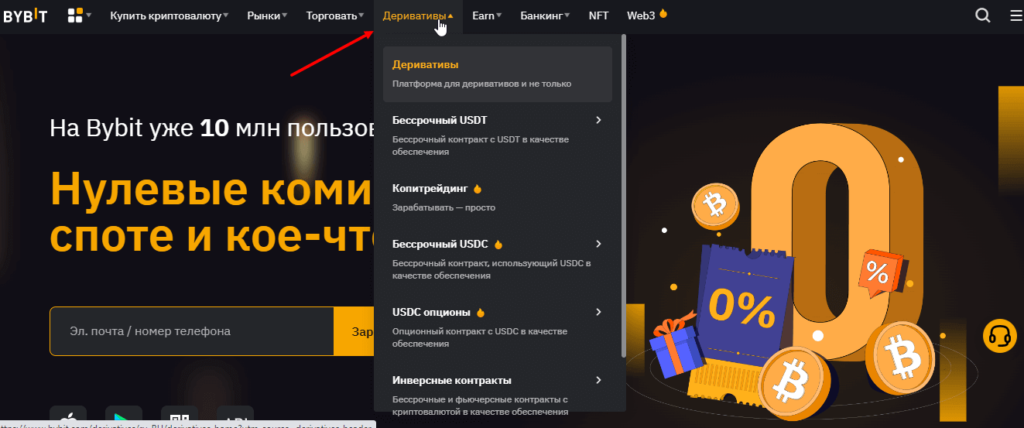Click the email or phone input field

tap(191, 331)
